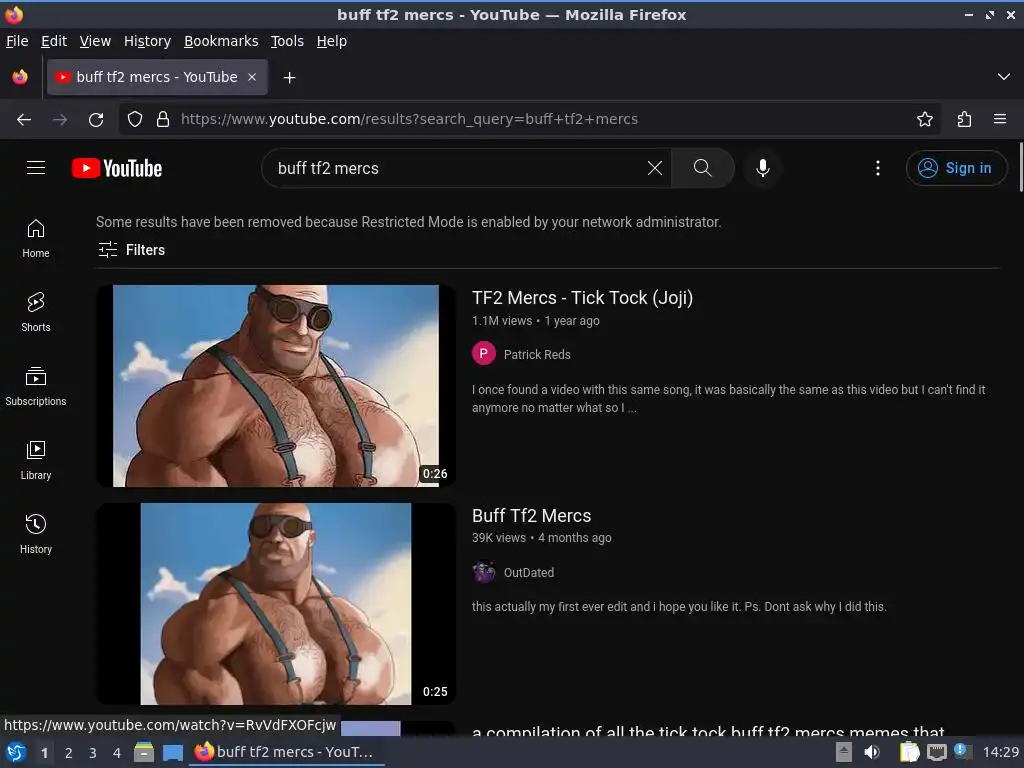Viewport: 1024px width, 768px height.
Task: Open the Tick Tock (Joji) video thumbnail
Action: (x=276, y=385)
